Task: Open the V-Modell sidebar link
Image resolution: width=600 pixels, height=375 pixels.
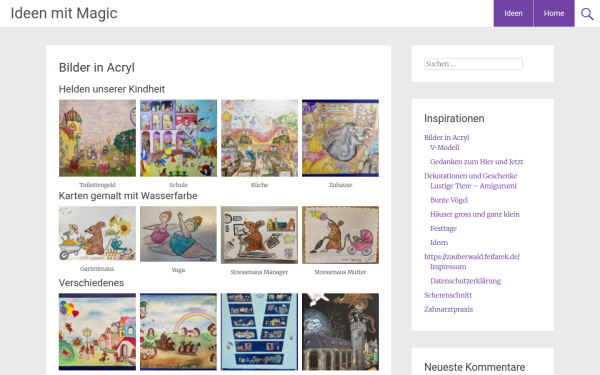Action: pyautogui.click(x=445, y=147)
